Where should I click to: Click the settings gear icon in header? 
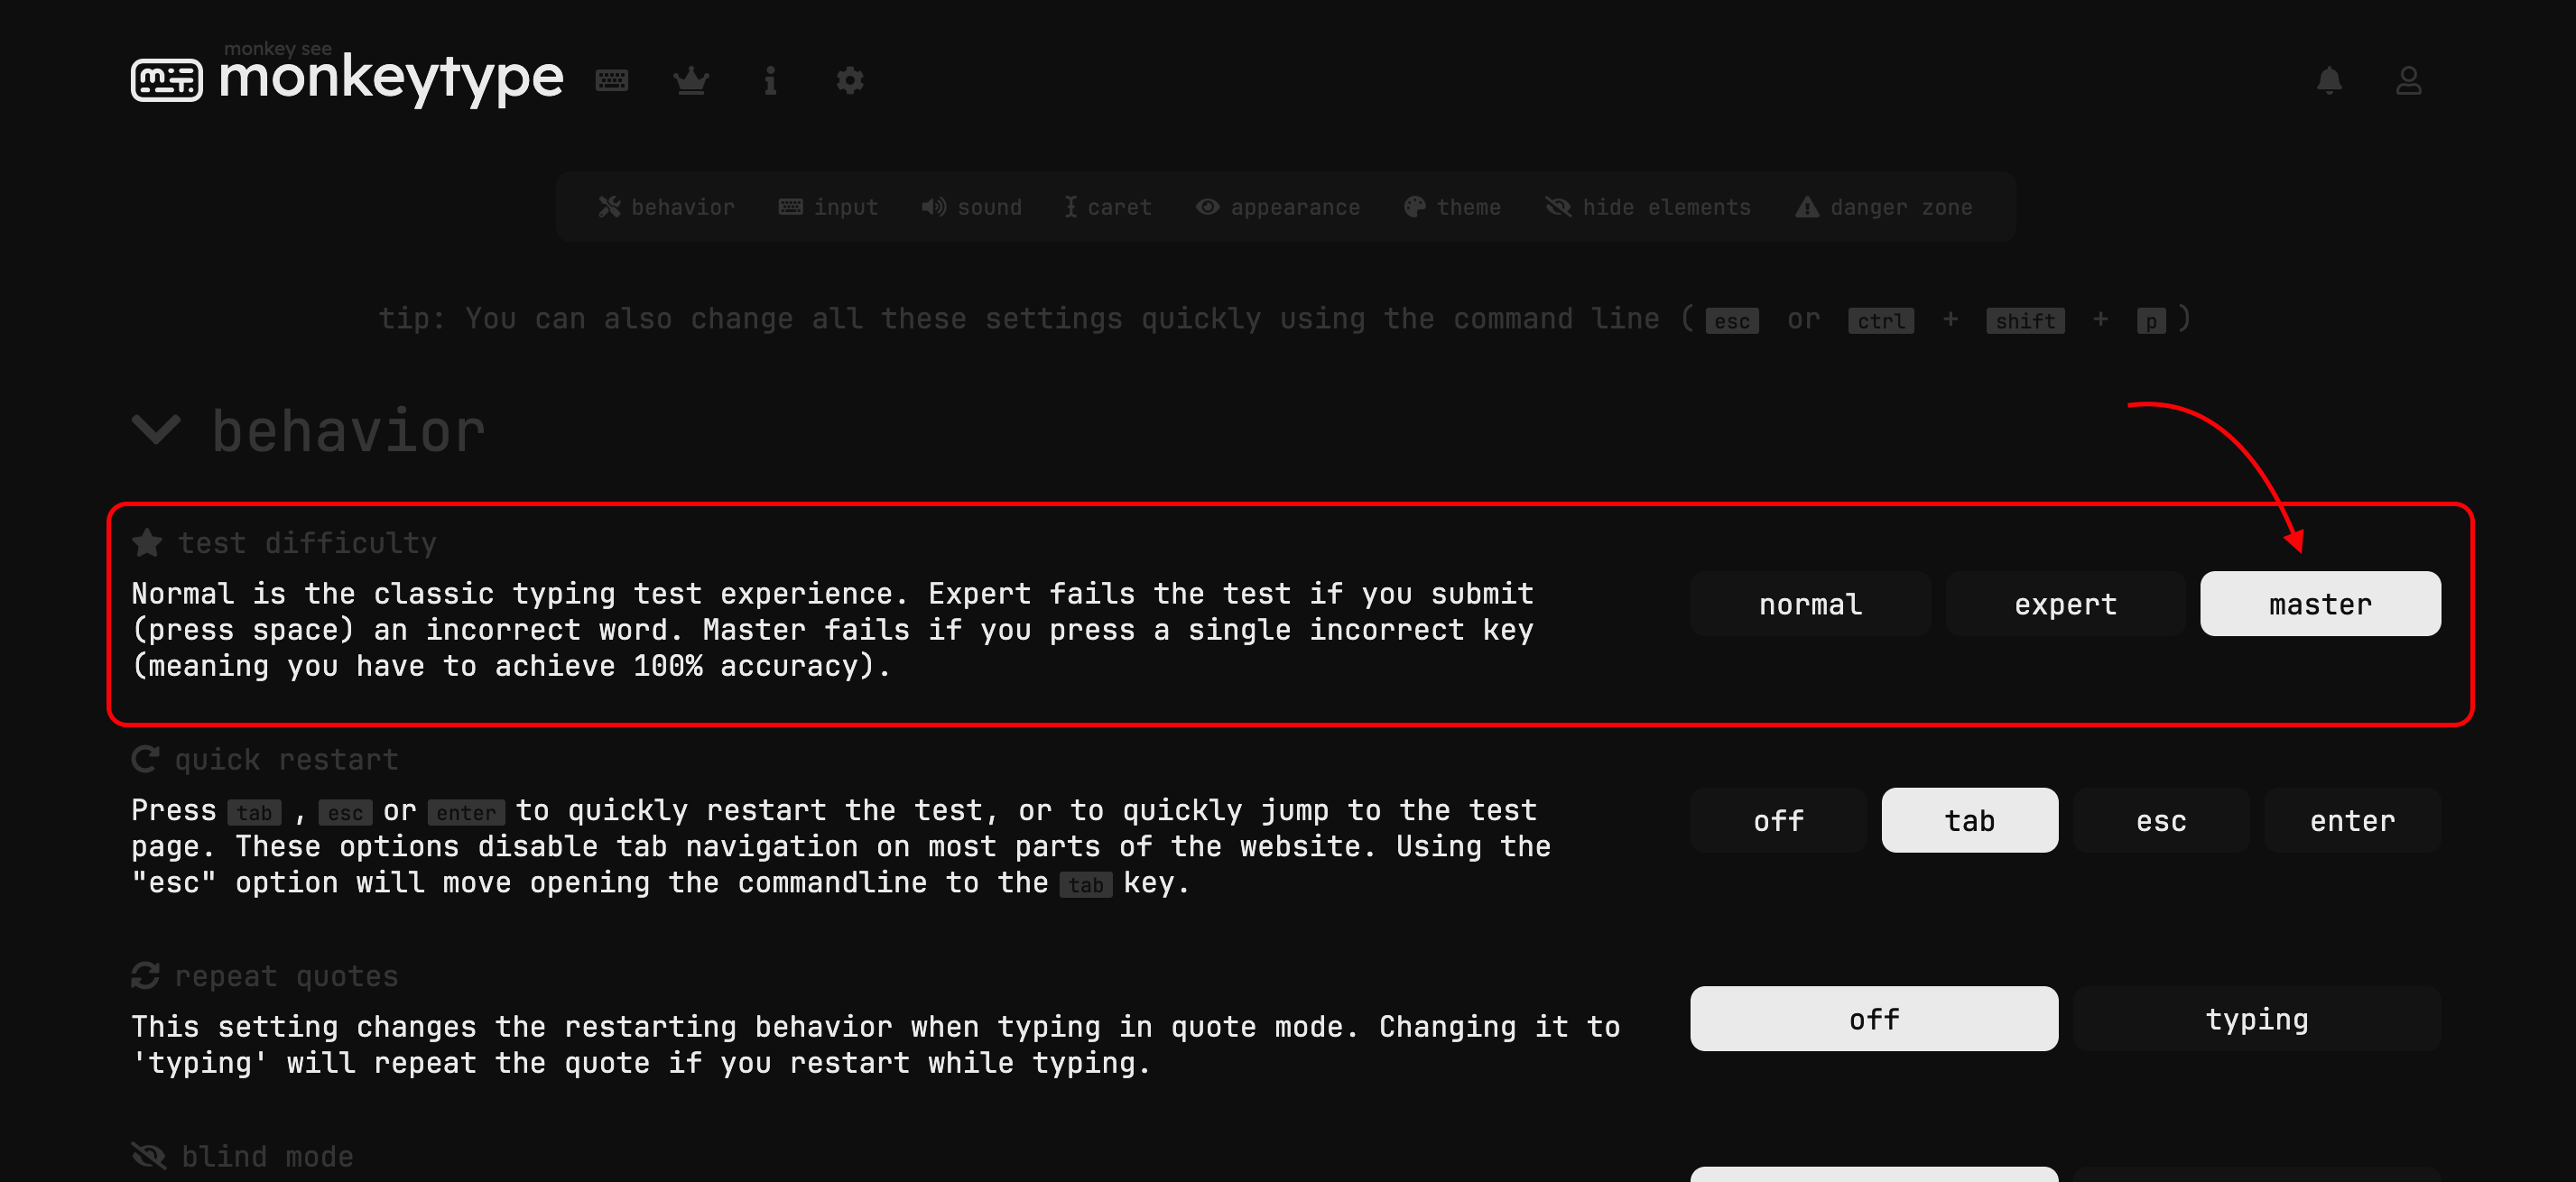coord(849,81)
